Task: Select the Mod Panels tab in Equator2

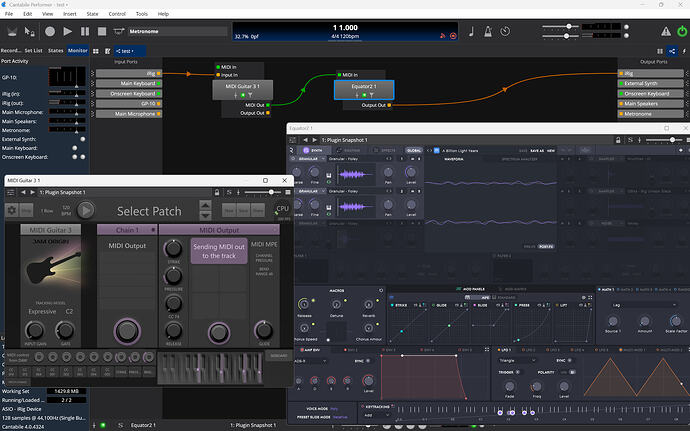Action: (470, 289)
